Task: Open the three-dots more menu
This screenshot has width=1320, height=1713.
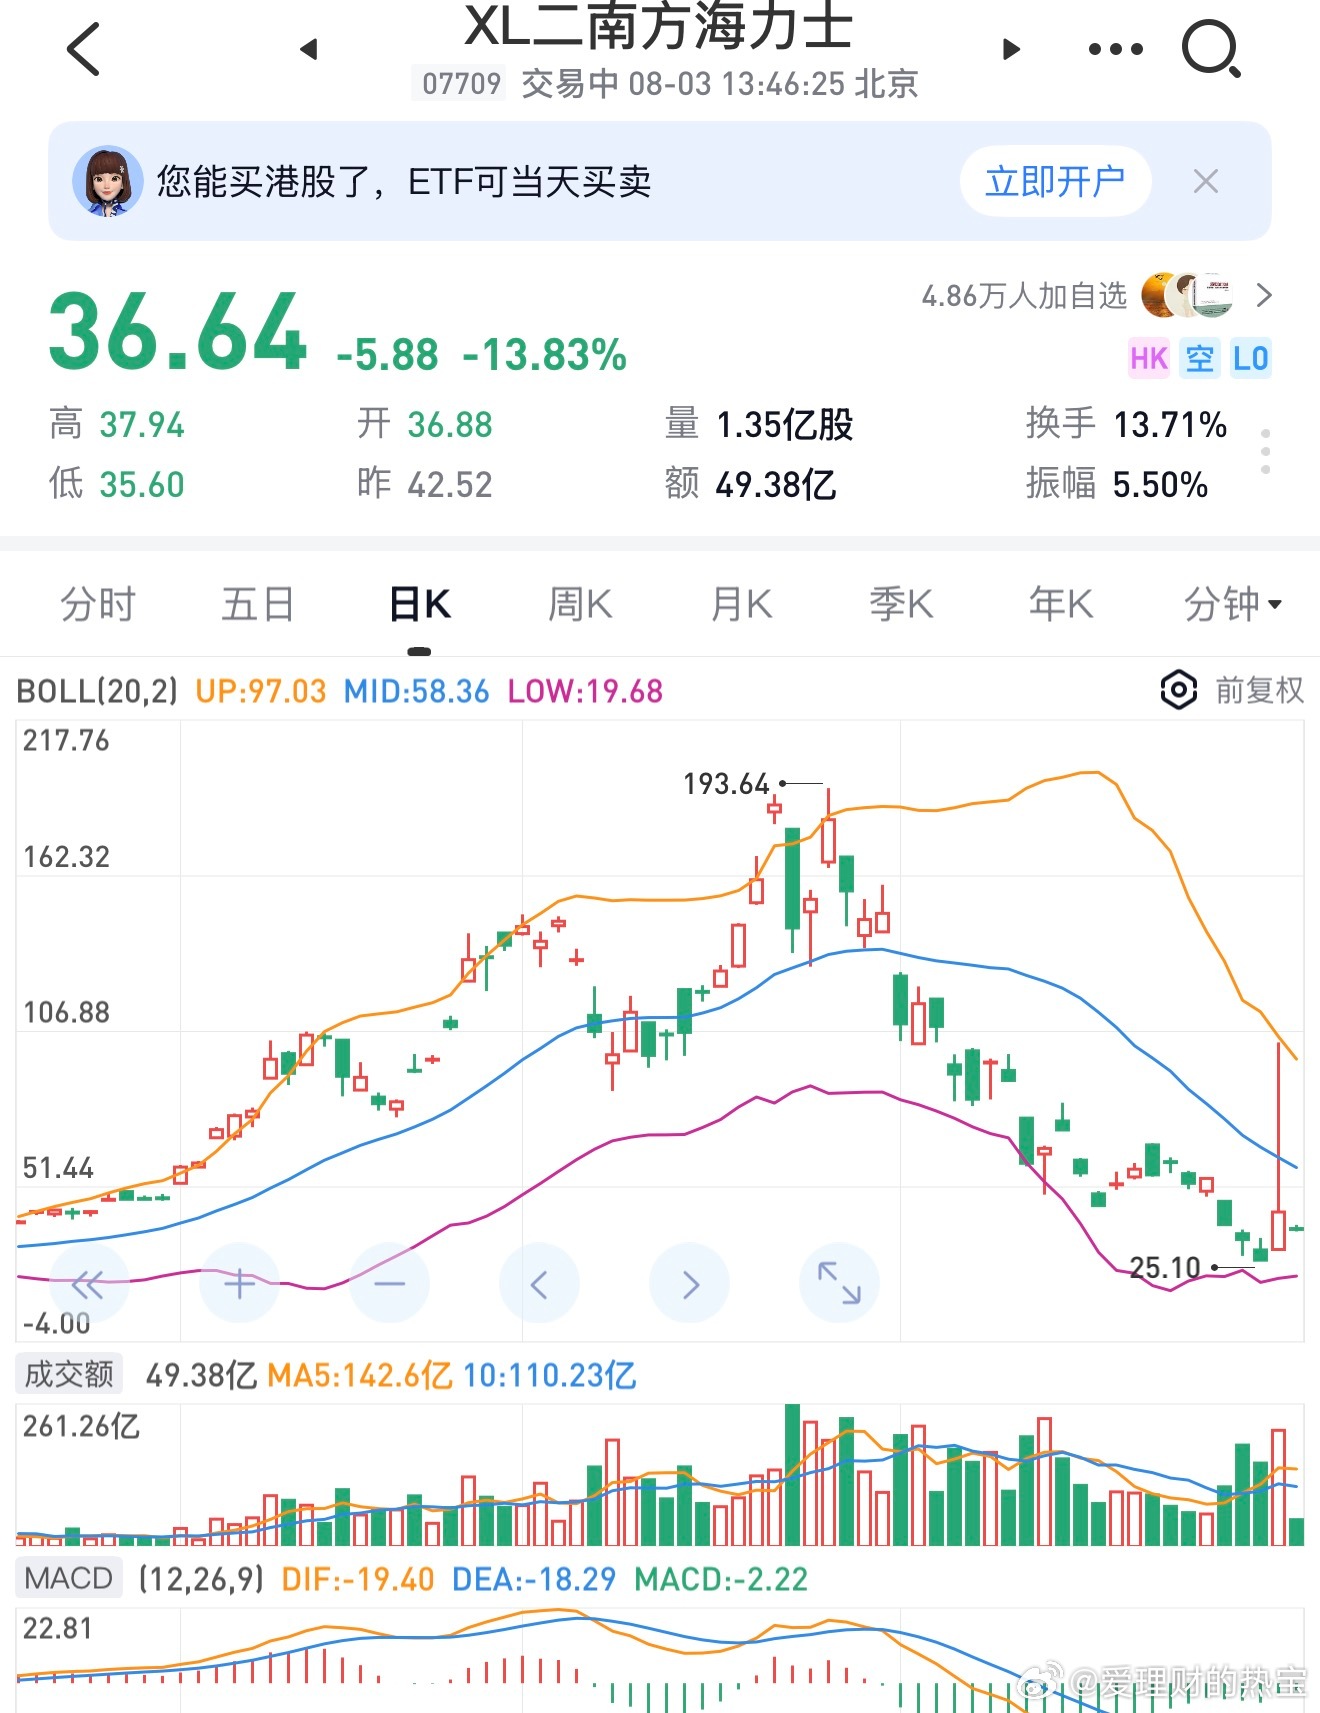Action: [x=1115, y=49]
